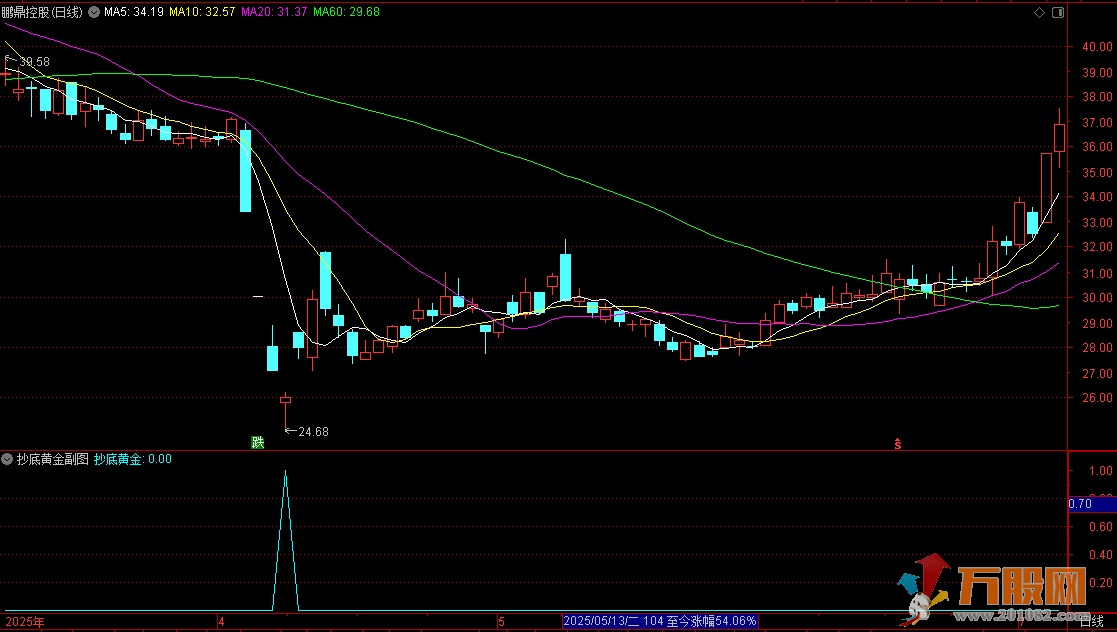Viewport: 1117px width, 632px height.
Task: Click the 2025年 label on time axis
Action: 24,621
